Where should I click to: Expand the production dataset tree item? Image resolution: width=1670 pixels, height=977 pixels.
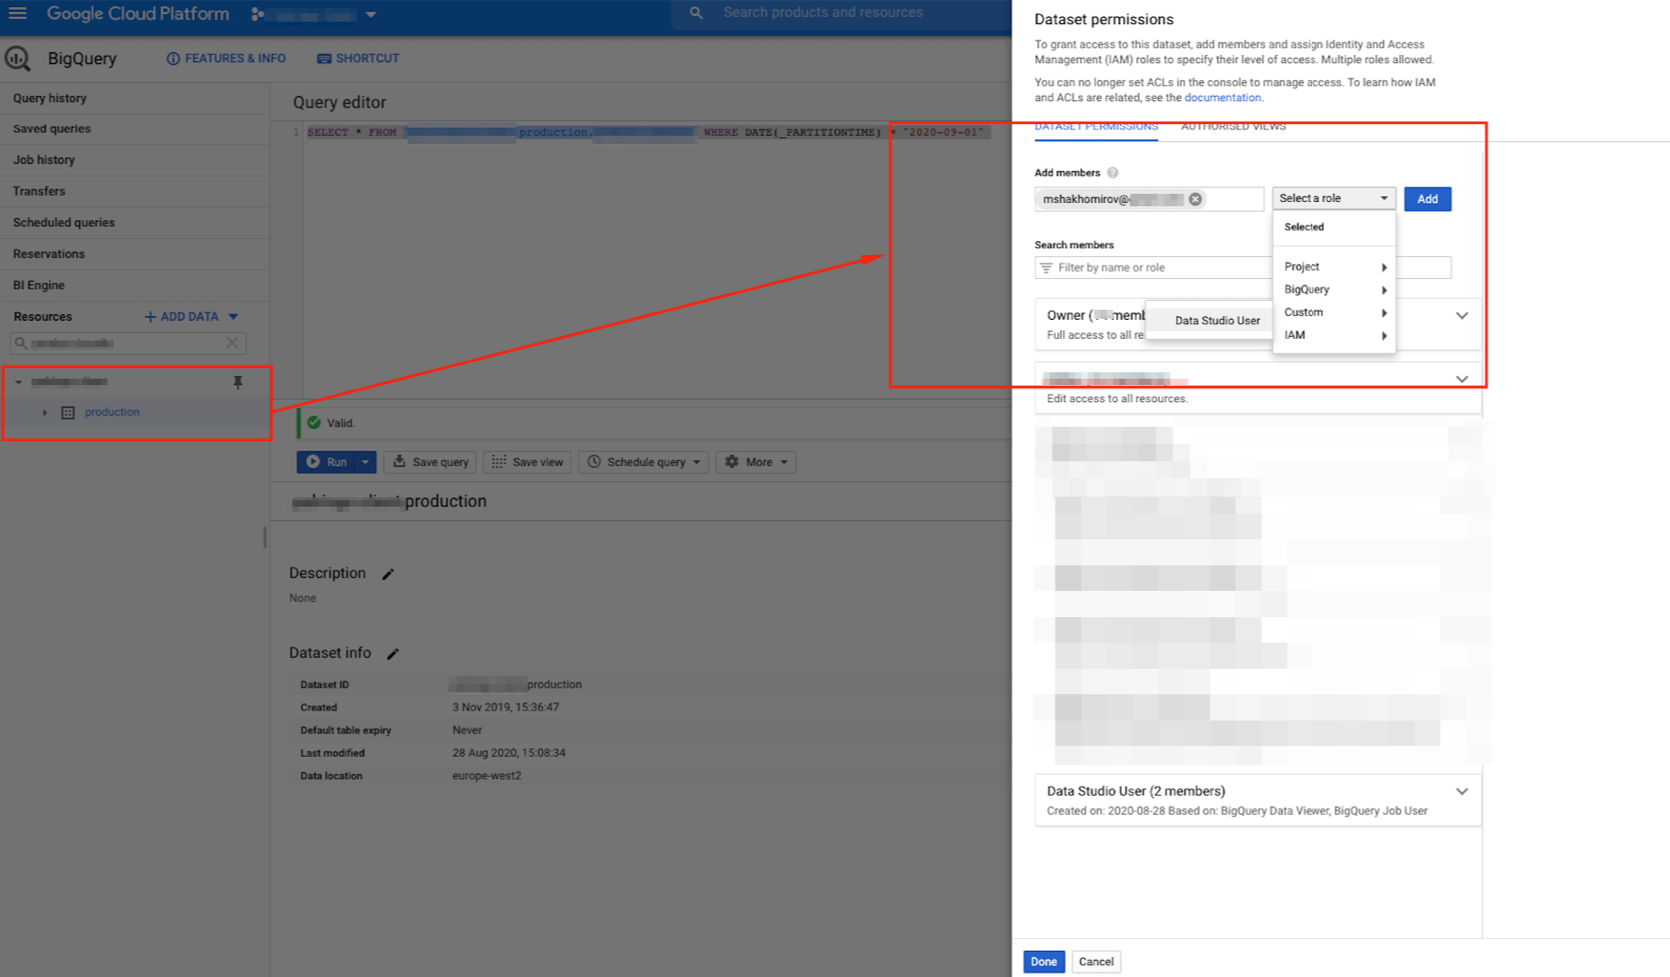point(45,412)
